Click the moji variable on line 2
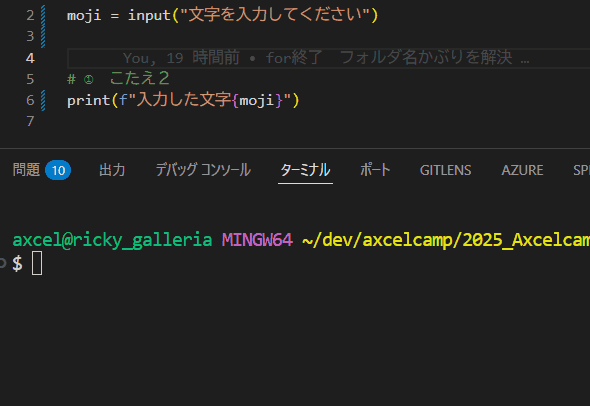The height and width of the screenshot is (406, 590). click(84, 15)
